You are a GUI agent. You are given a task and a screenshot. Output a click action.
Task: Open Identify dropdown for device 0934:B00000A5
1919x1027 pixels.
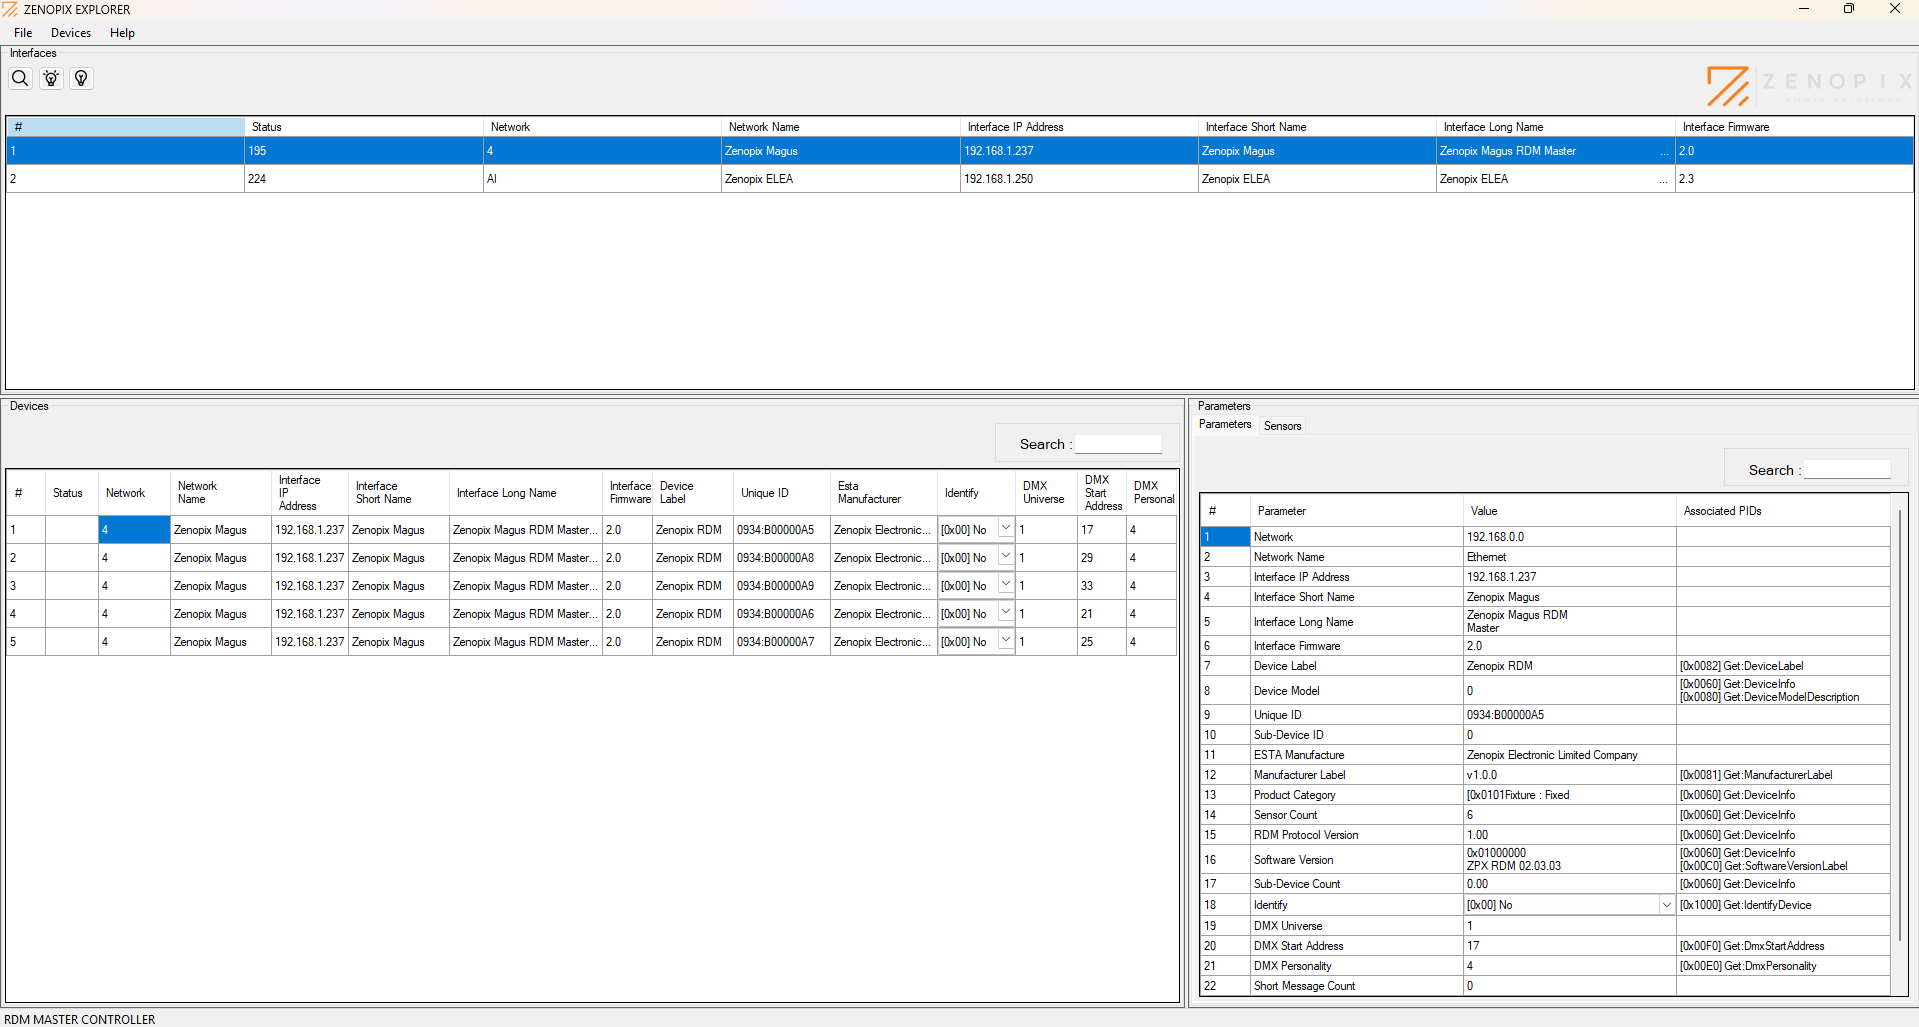(1006, 529)
